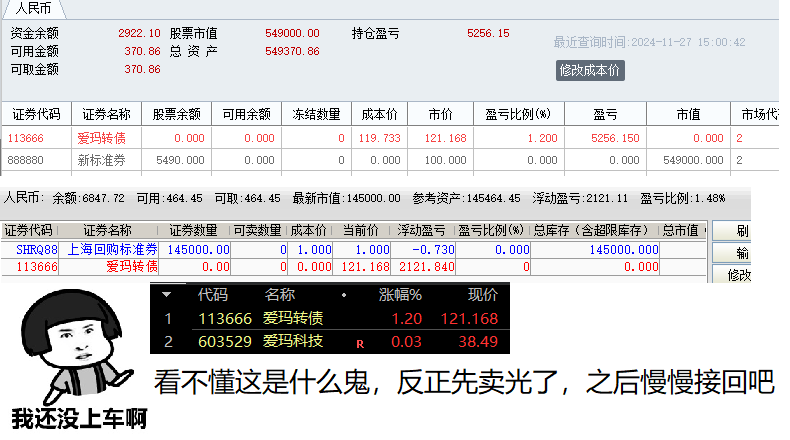
Task: Click 浮动盈亏:2121.11 summary text
Action: pyautogui.click(x=580, y=198)
